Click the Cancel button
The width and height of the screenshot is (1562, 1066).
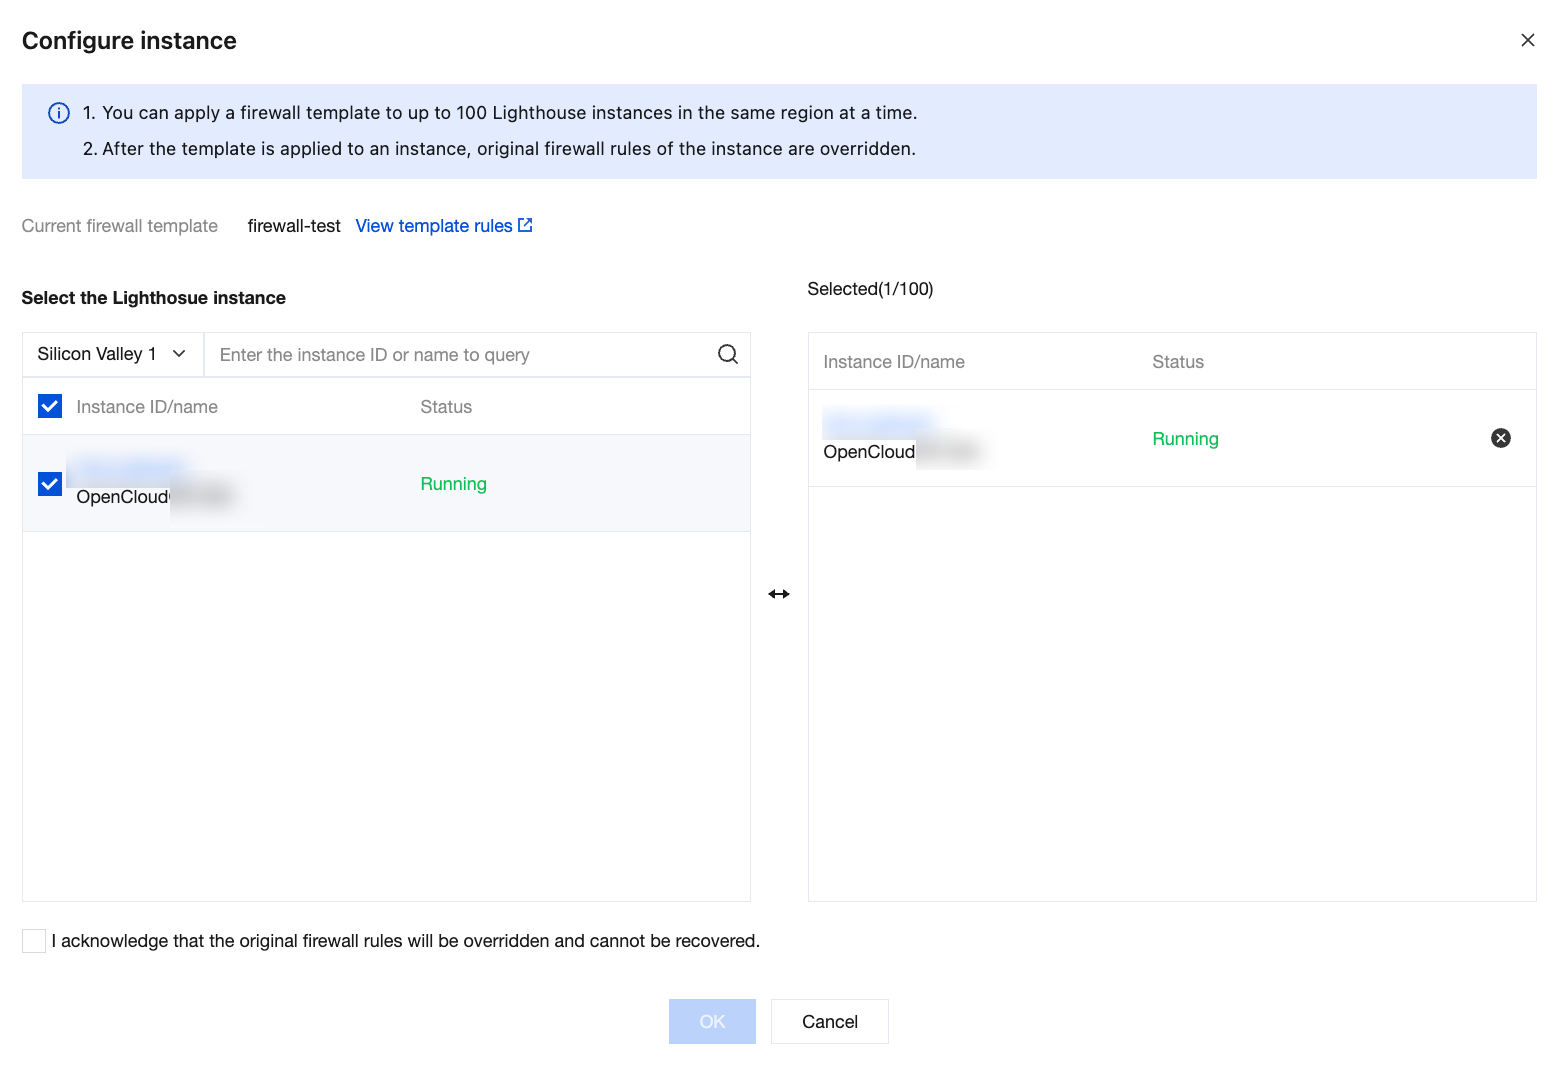(x=829, y=1021)
